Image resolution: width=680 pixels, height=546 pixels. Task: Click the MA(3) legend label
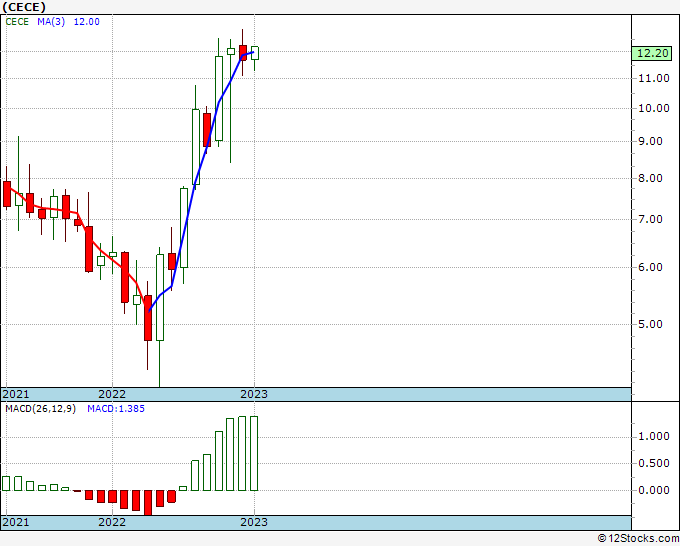click(51, 22)
